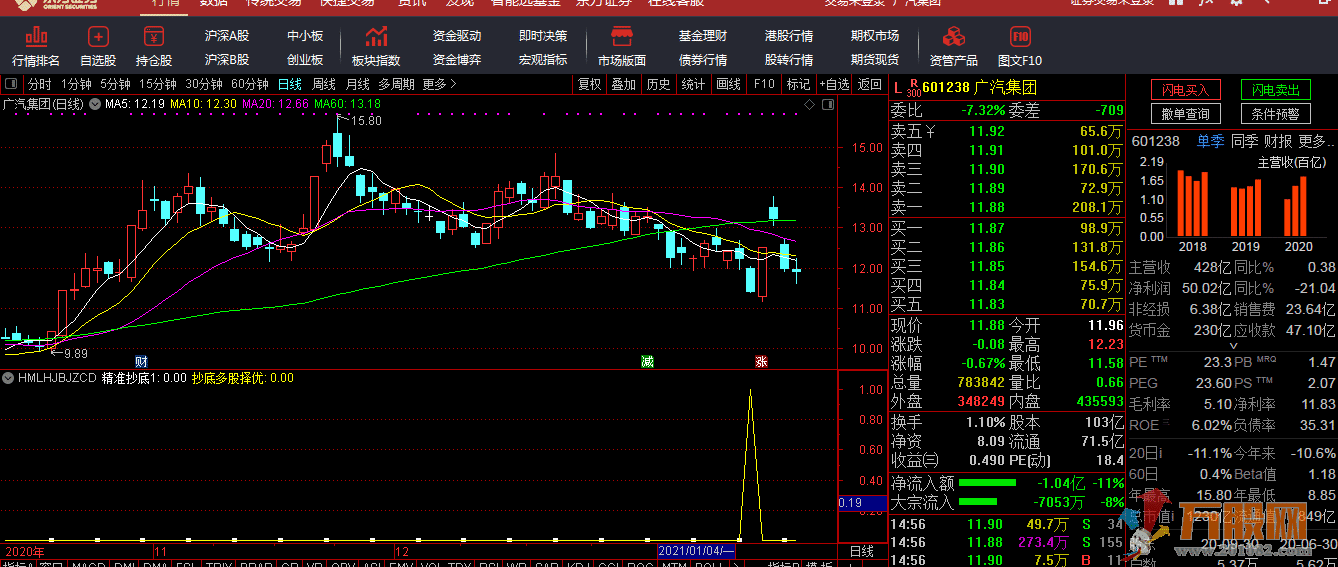Toggle left panel icon beside 分时
The height and width of the screenshot is (567, 1338).
click(x=12, y=84)
